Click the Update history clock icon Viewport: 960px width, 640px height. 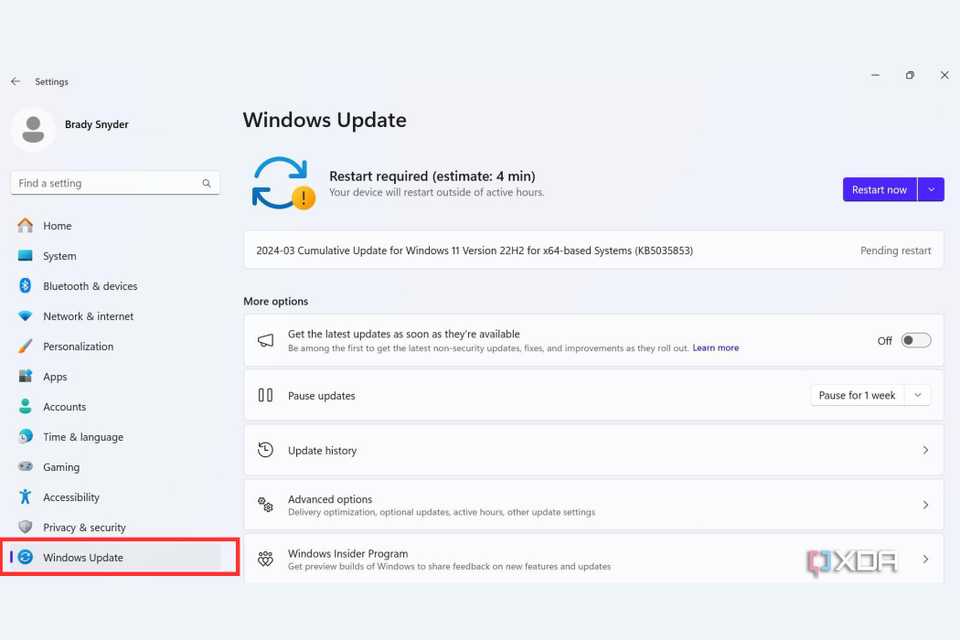pos(266,450)
